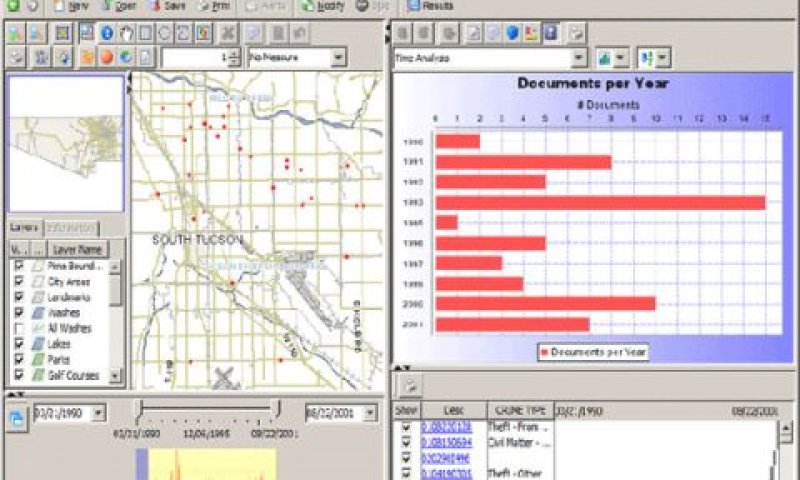This screenshot has width=800, height=480.
Task: Click the time range slider's right handle
Action: point(279,409)
